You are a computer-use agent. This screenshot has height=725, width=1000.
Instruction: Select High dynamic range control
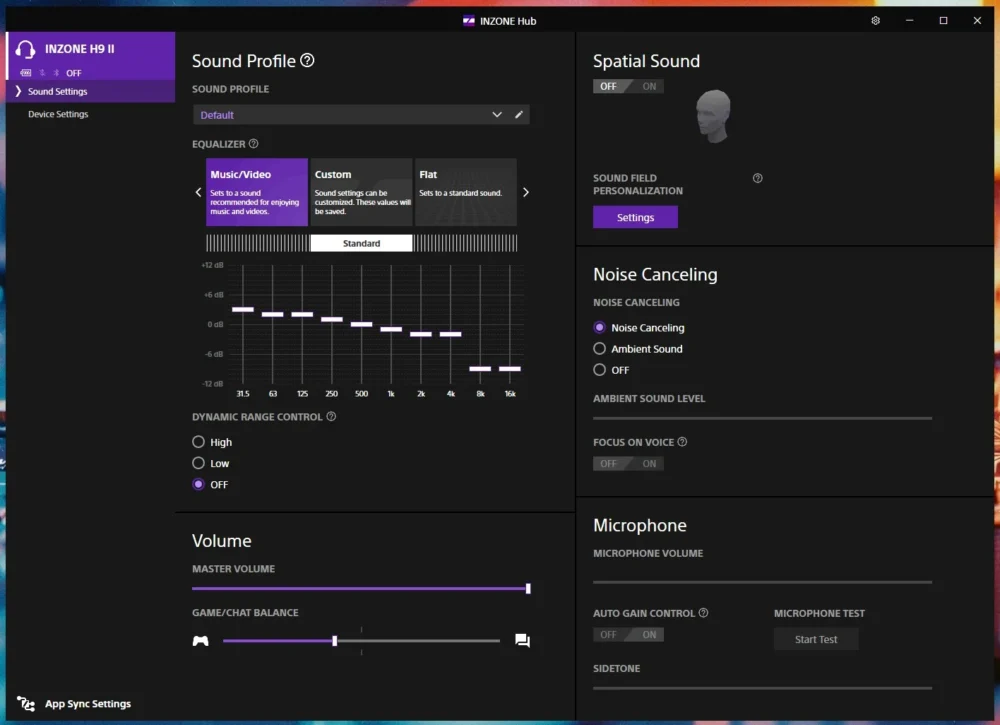[198, 442]
